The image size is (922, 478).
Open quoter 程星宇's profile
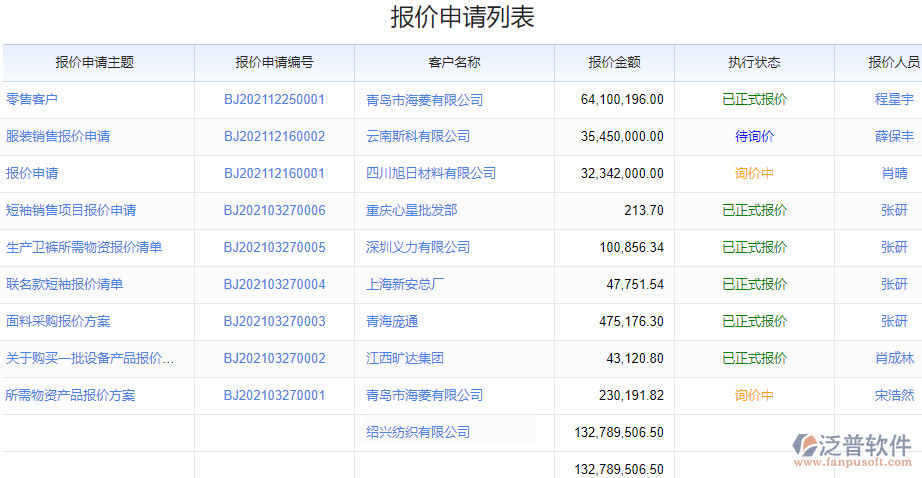(894, 99)
